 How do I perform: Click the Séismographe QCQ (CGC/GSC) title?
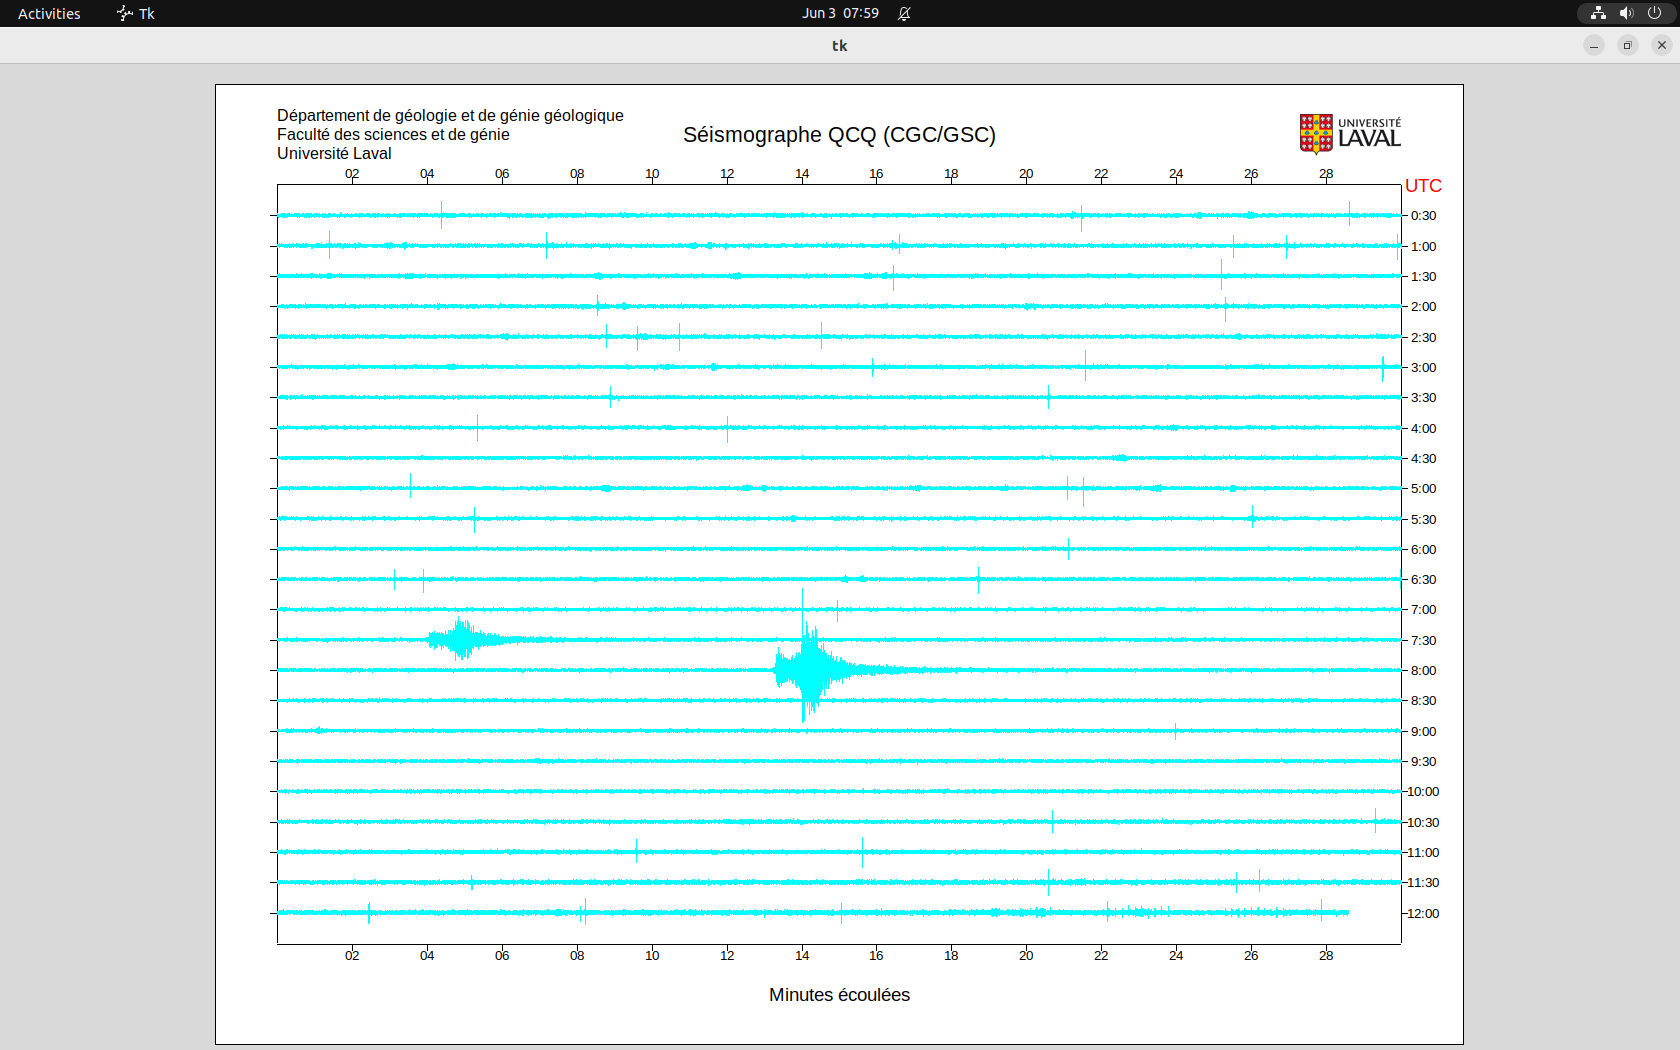[x=839, y=135]
